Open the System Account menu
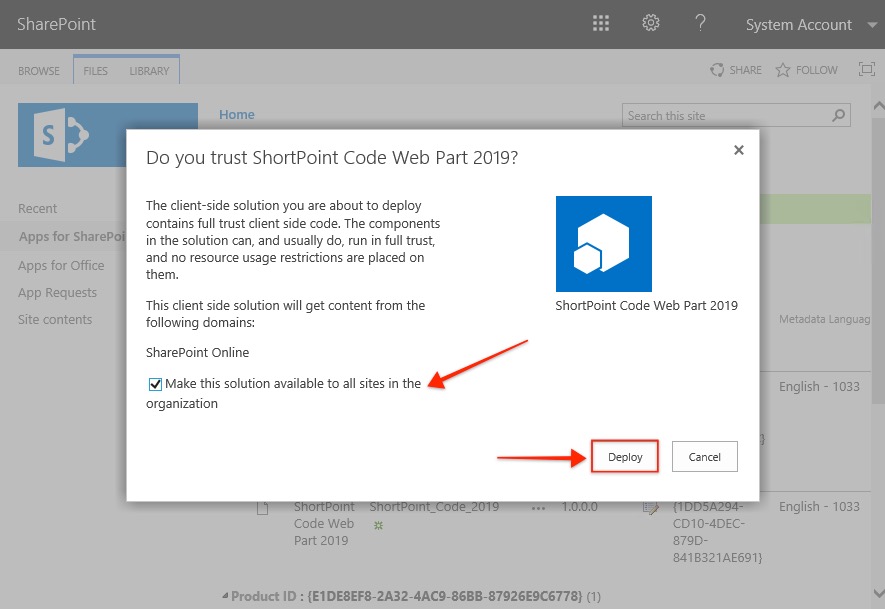The width and height of the screenshot is (885, 609). [798, 25]
